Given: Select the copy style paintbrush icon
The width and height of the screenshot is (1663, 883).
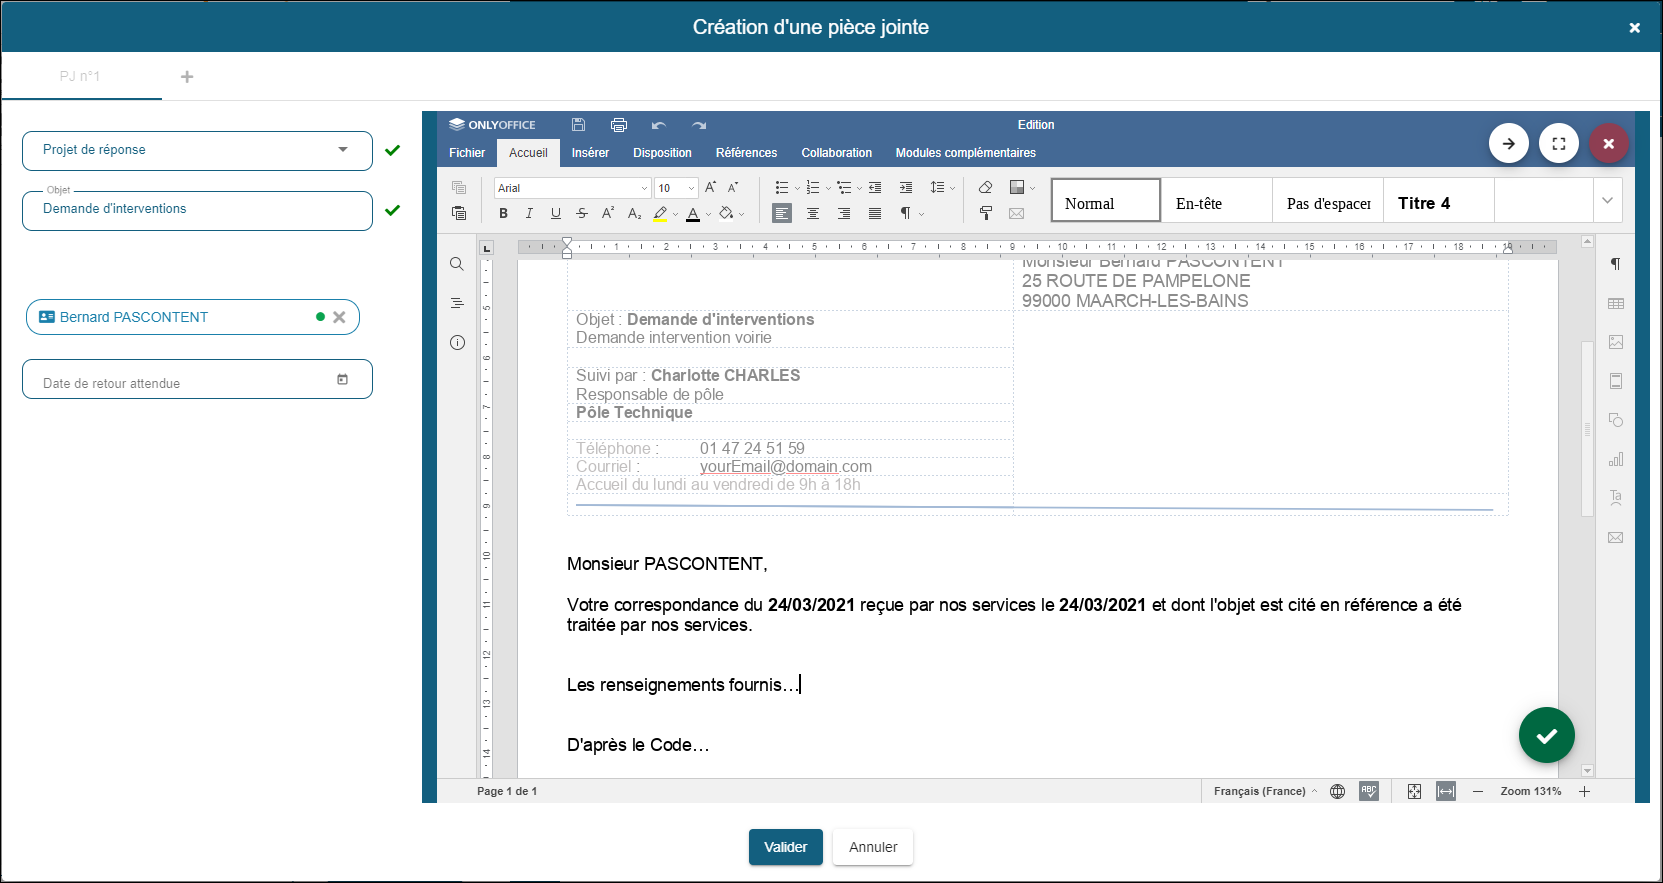Looking at the screenshot, I should (x=985, y=213).
